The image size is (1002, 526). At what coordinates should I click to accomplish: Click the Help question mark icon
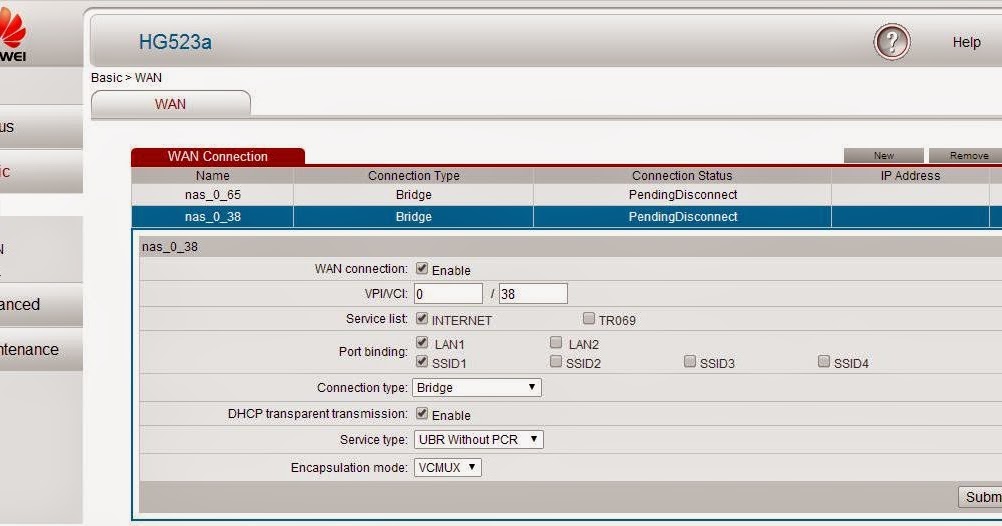coord(891,42)
